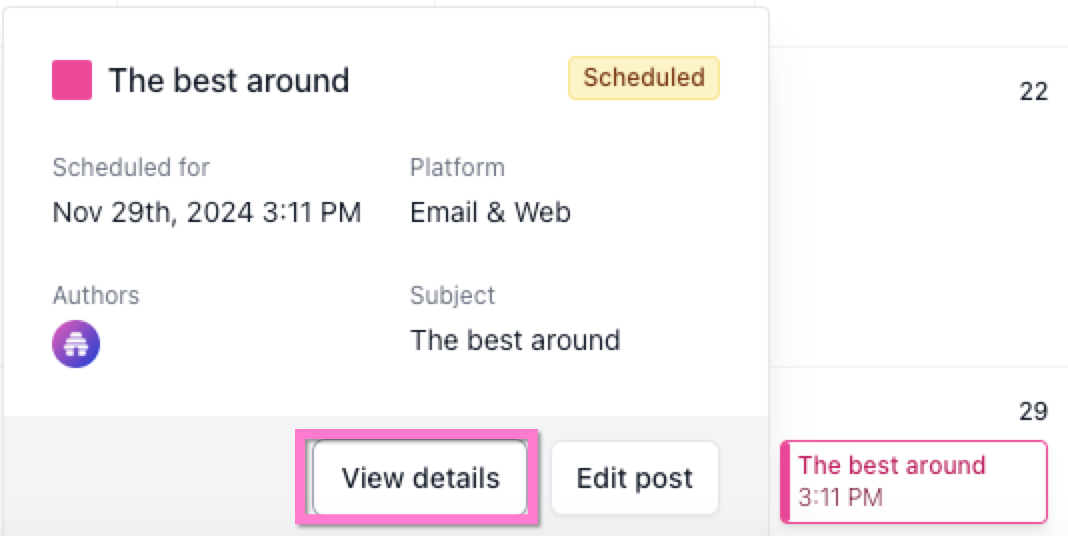The height and width of the screenshot is (536, 1068).
Task: Click the Authors label
Action: point(96,295)
